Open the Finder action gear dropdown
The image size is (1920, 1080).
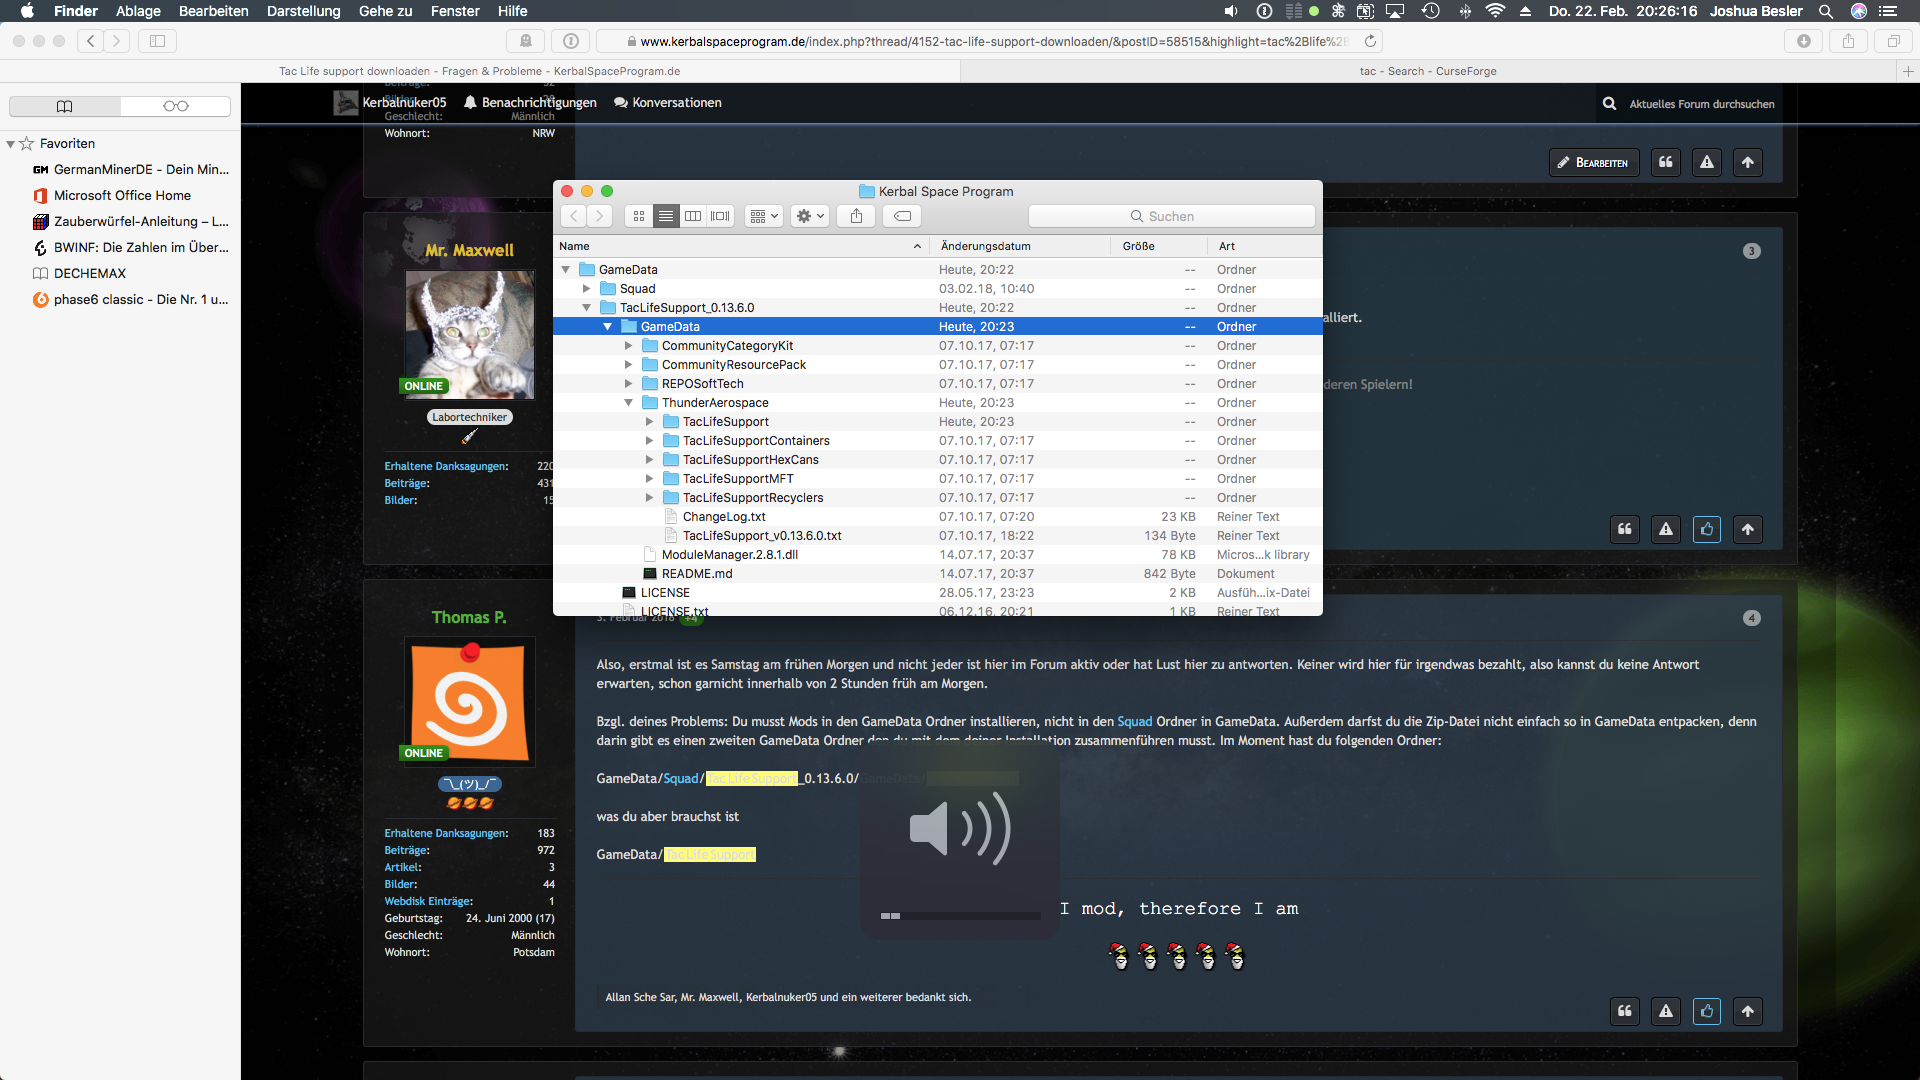coord(809,216)
